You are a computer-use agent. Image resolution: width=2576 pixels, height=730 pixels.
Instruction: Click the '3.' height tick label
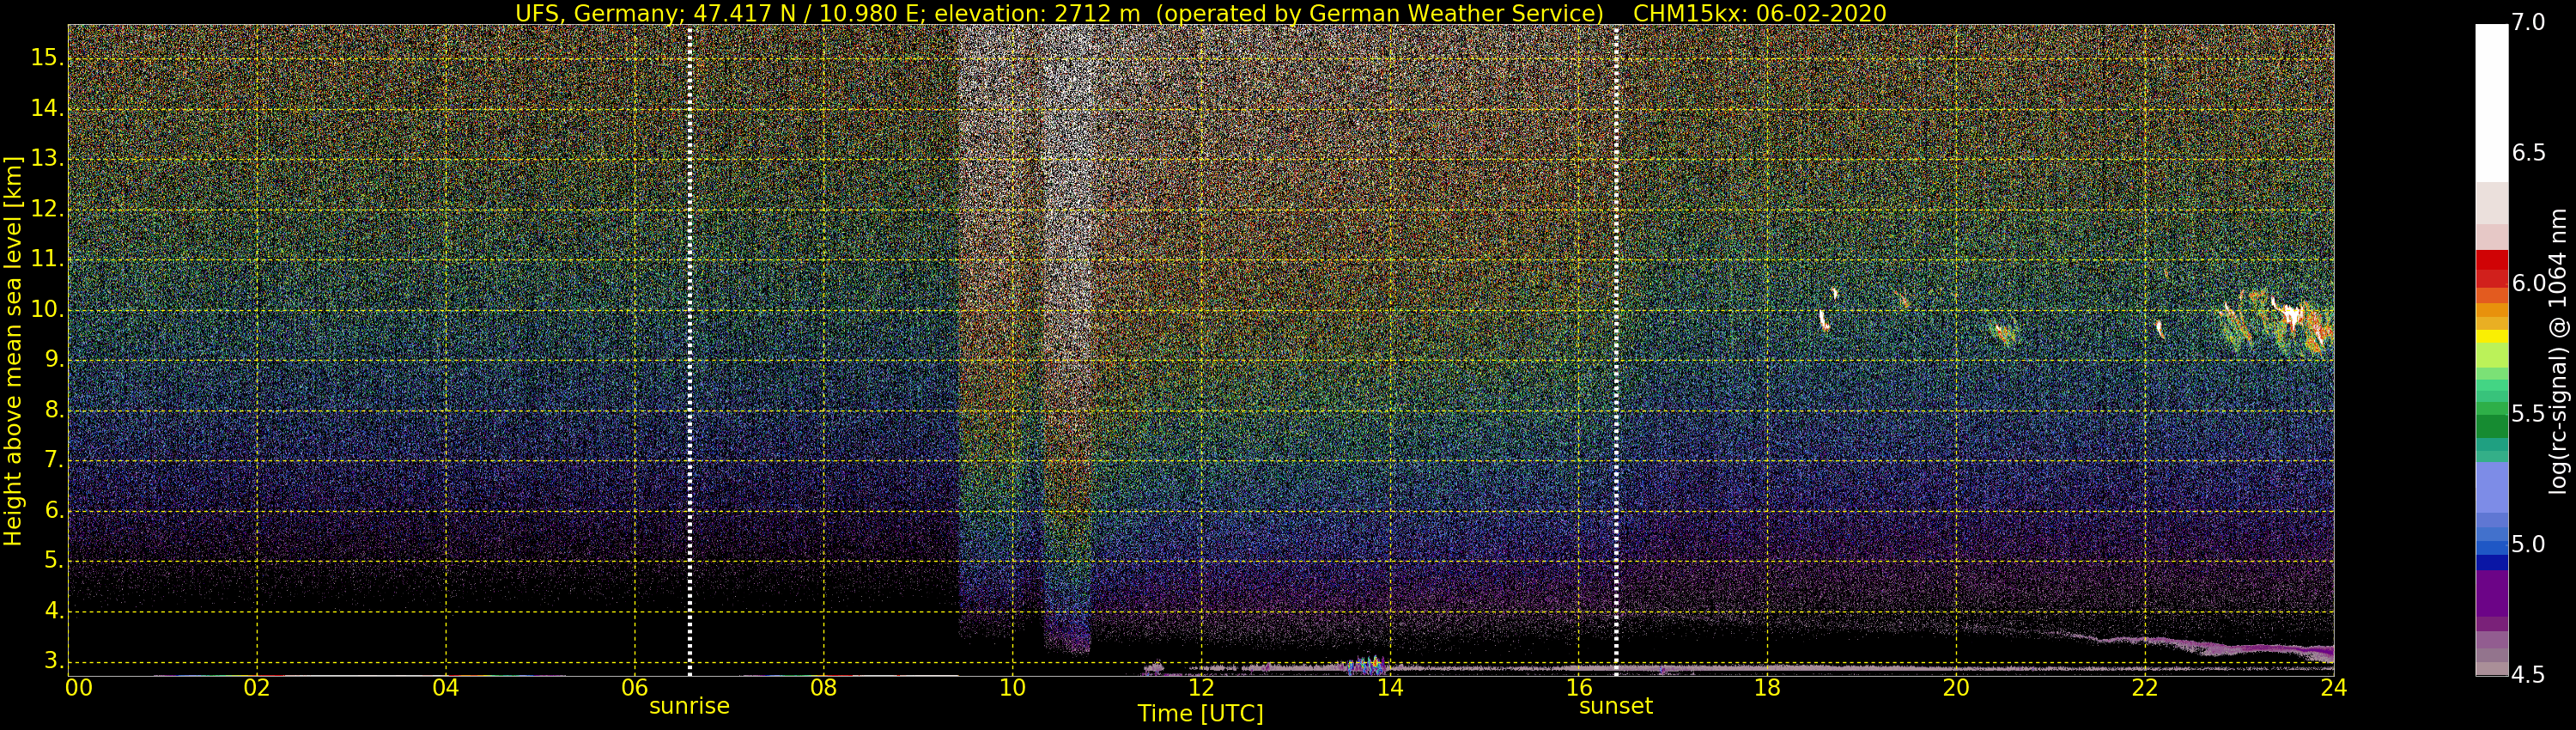point(54,661)
